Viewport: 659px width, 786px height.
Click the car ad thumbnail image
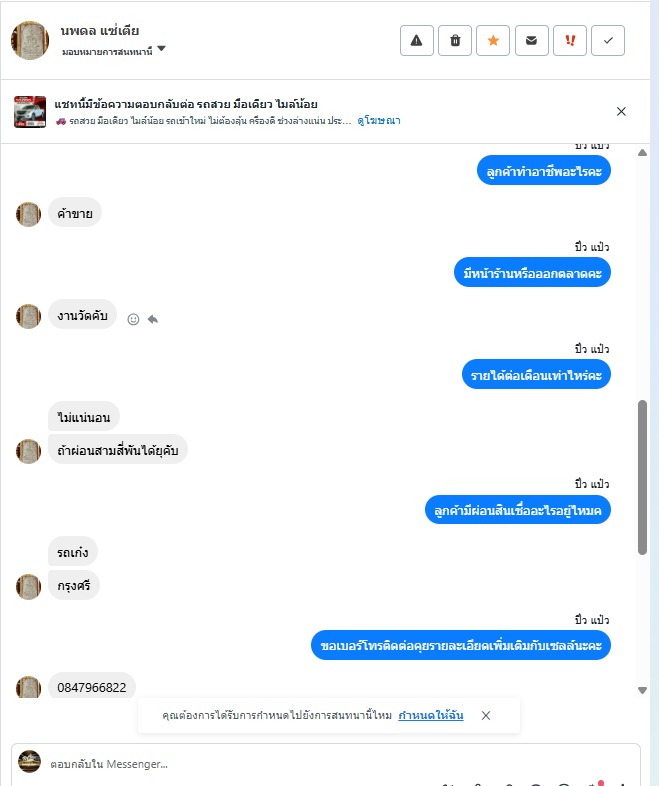[30, 112]
